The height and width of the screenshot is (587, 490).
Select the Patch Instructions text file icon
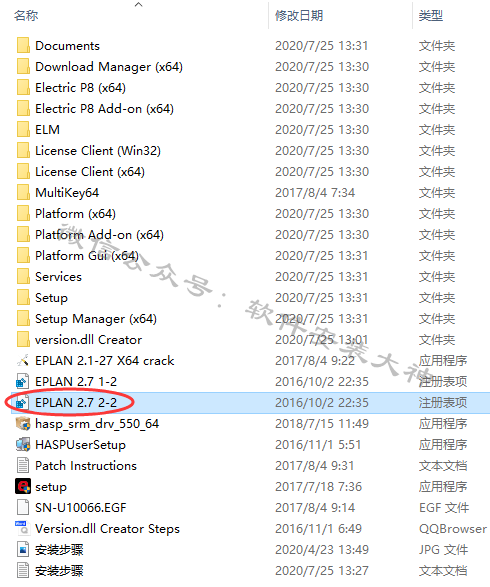(23, 465)
